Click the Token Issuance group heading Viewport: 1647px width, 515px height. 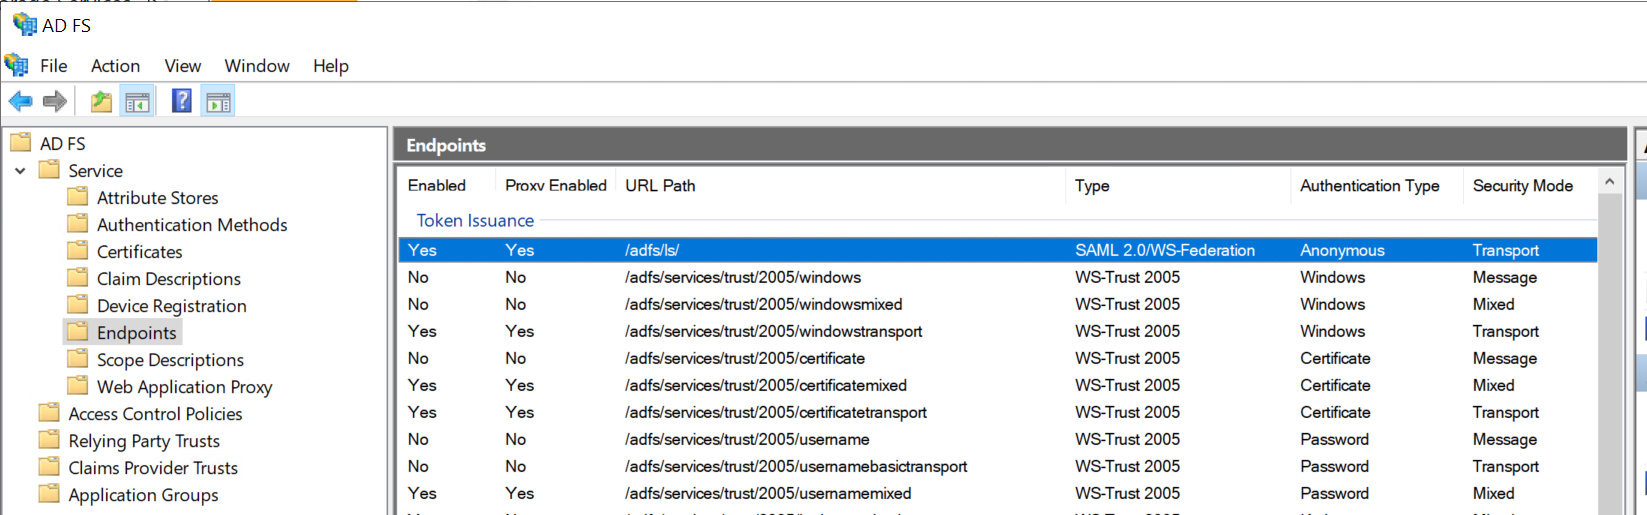pos(475,221)
